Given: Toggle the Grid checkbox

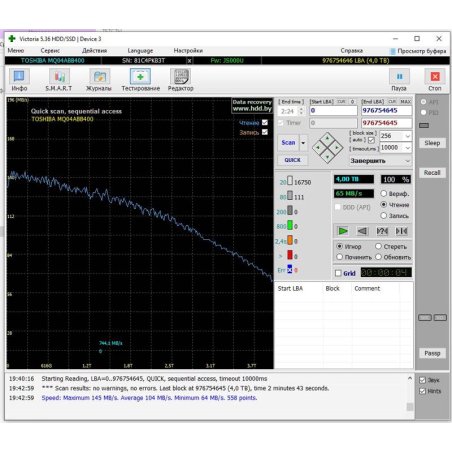Looking at the screenshot, I should [338, 273].
